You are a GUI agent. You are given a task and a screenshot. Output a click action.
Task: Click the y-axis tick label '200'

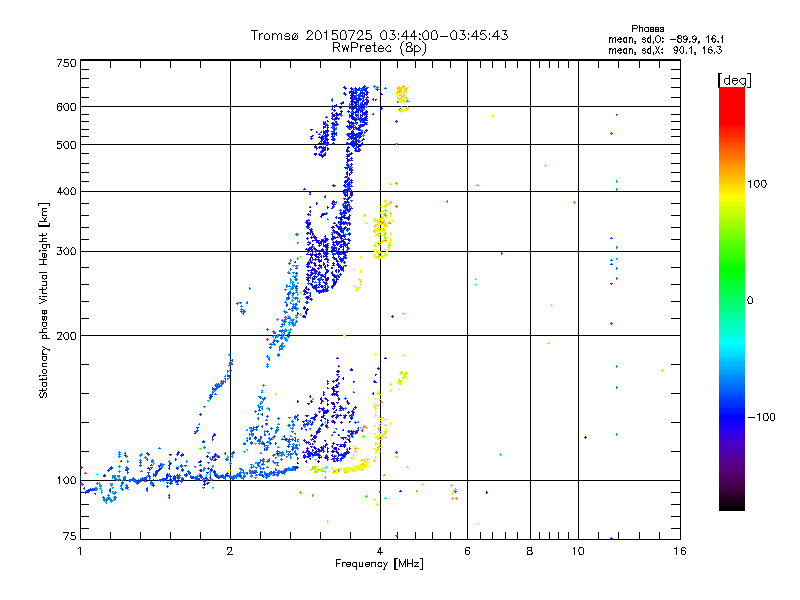click(x=67, y=336)
